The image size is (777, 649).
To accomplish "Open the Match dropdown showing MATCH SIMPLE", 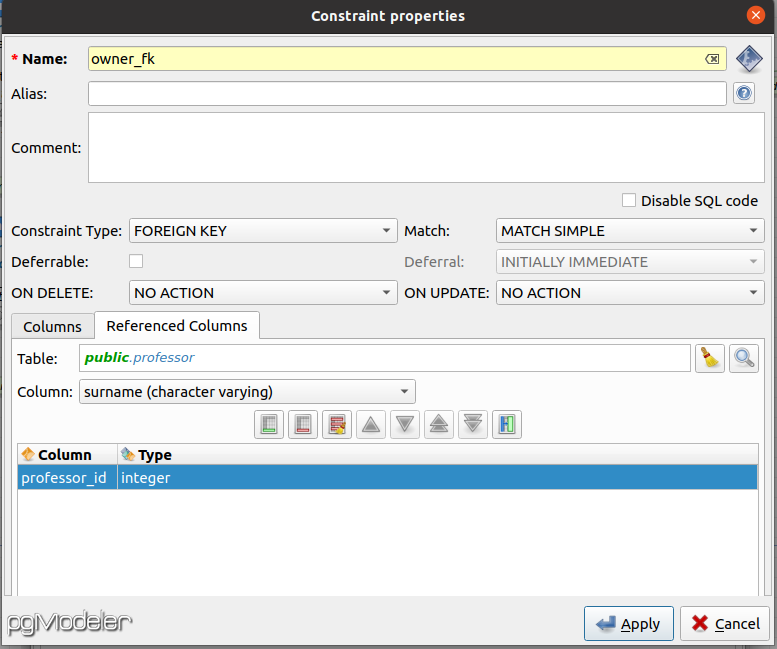I will tap(630, 231).
